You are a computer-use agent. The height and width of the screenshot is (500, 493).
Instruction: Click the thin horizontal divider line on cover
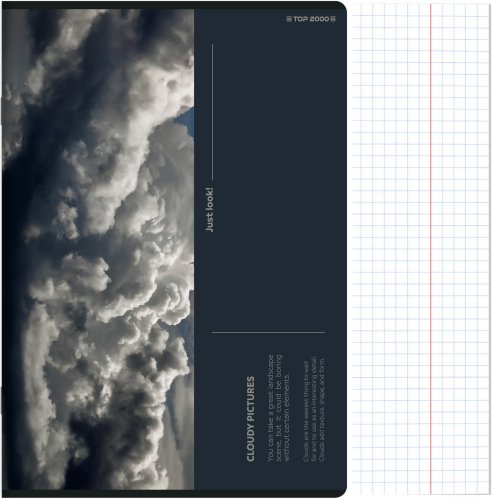point(268,332)
